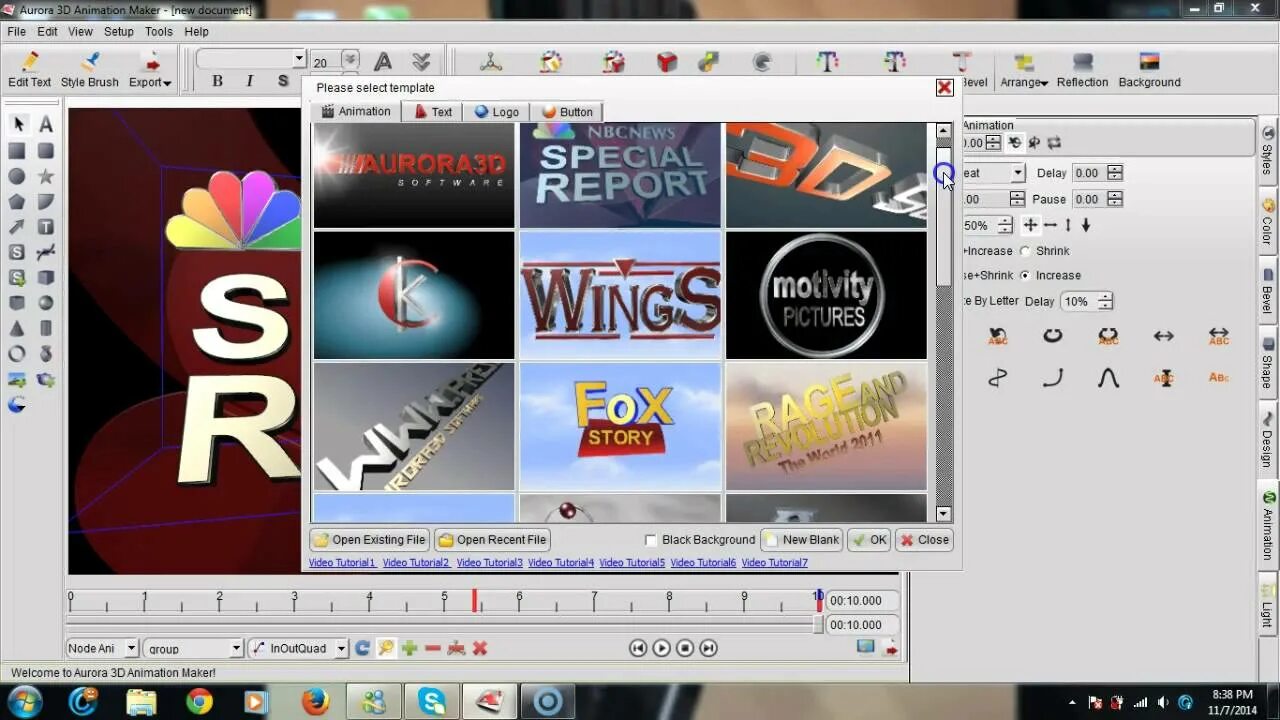The width and height of the screenshot is (1280, 720).
Task: Pick the pentagon shape tool
Action: pyautogui.click(x=18, y=202)
